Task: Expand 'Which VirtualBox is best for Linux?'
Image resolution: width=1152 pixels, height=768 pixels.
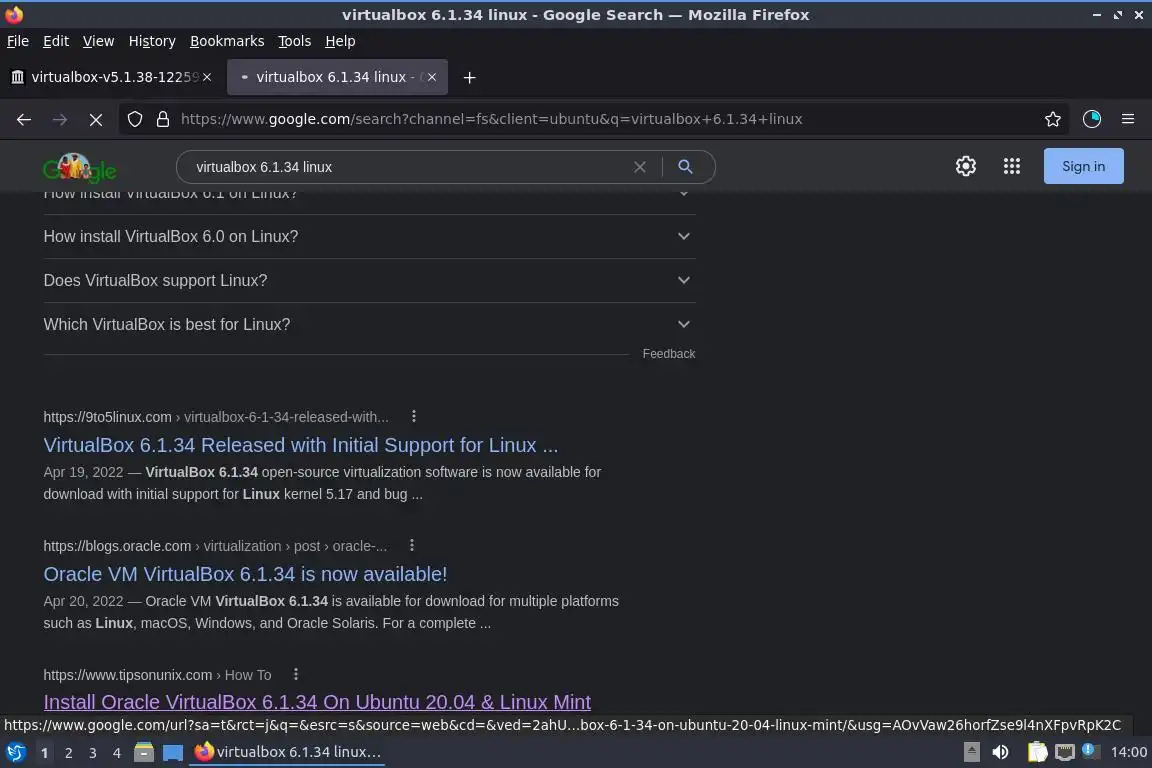Action: [x=370, y=325]
